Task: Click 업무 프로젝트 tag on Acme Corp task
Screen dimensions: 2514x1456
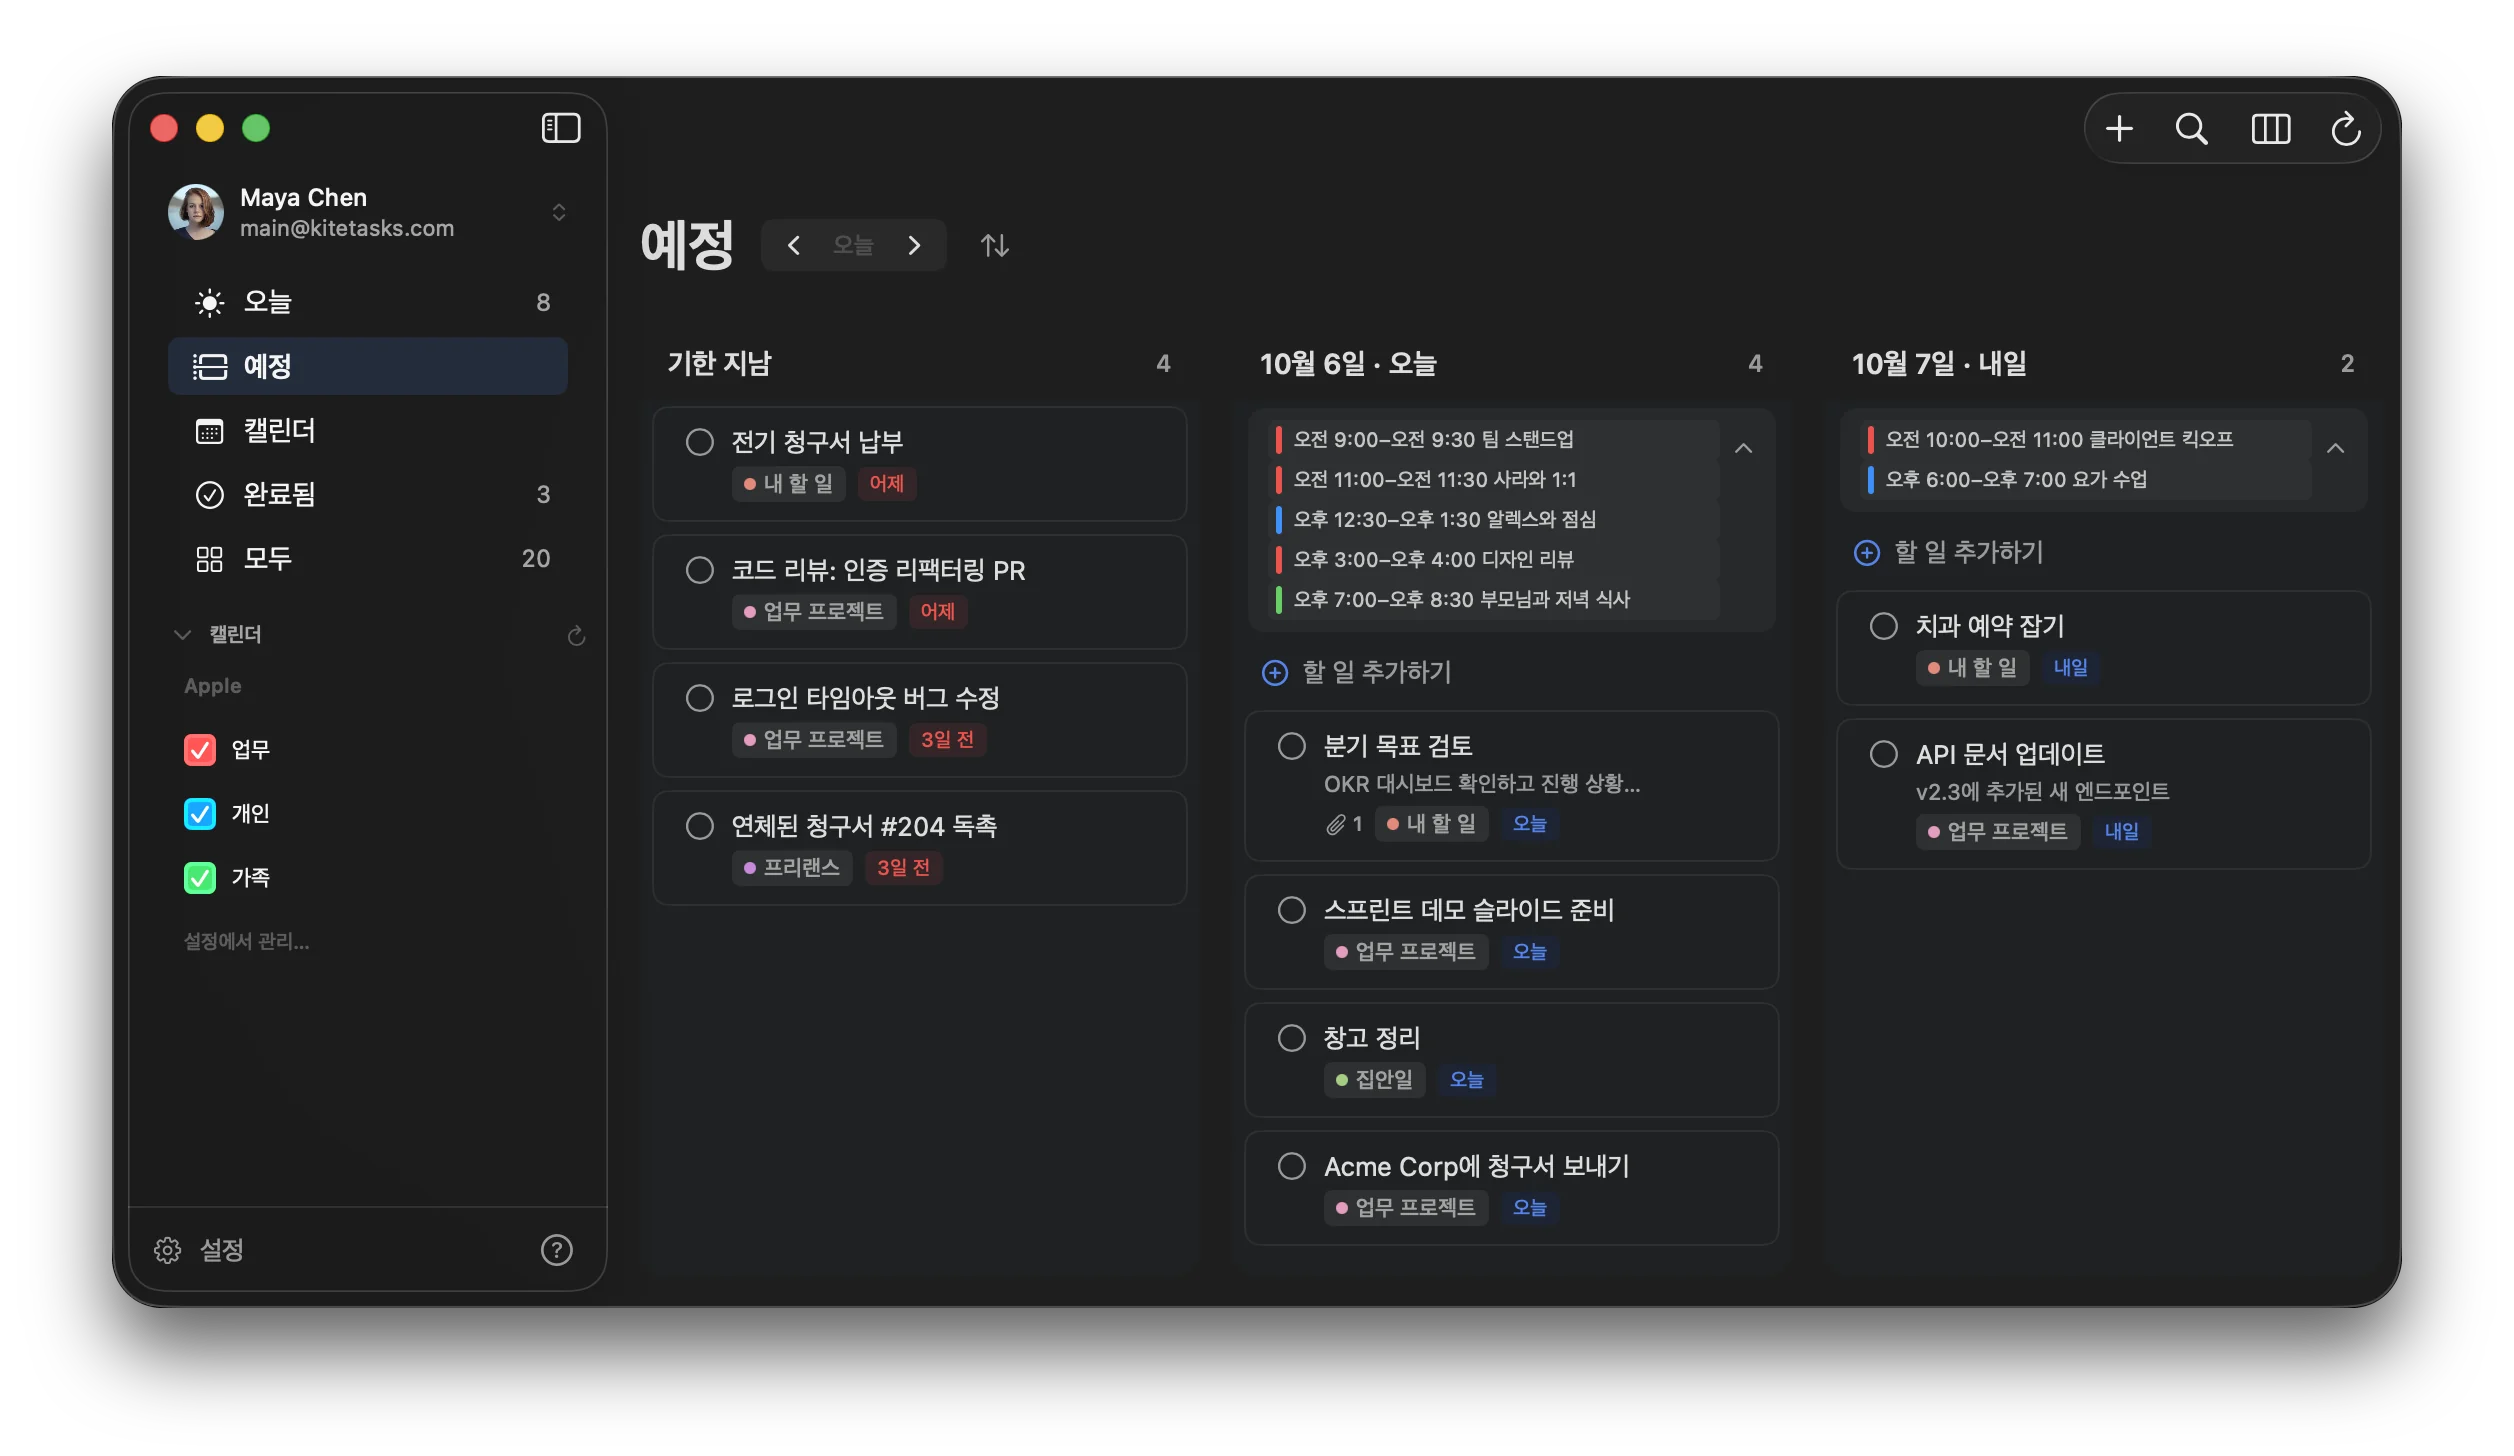Action: pos(1405,1208)
